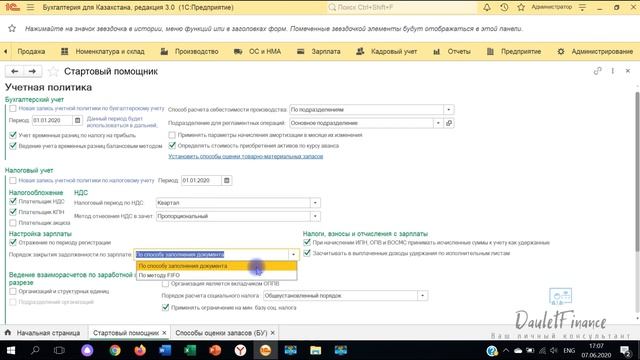Screen dimensions: 640x360
Task: Open calendar for the accounting Период date
Action: pyautogui.click(x=78, y=120)
